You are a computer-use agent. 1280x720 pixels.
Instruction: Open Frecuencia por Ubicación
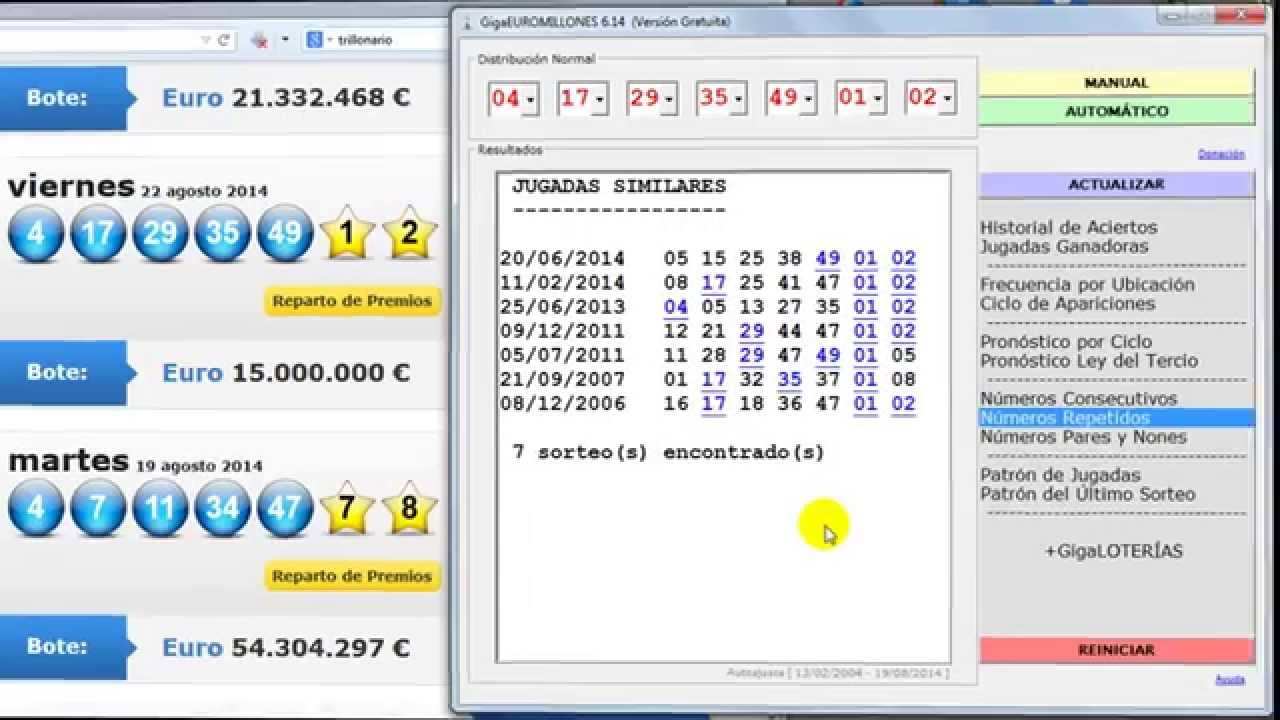pos(1087,285)
